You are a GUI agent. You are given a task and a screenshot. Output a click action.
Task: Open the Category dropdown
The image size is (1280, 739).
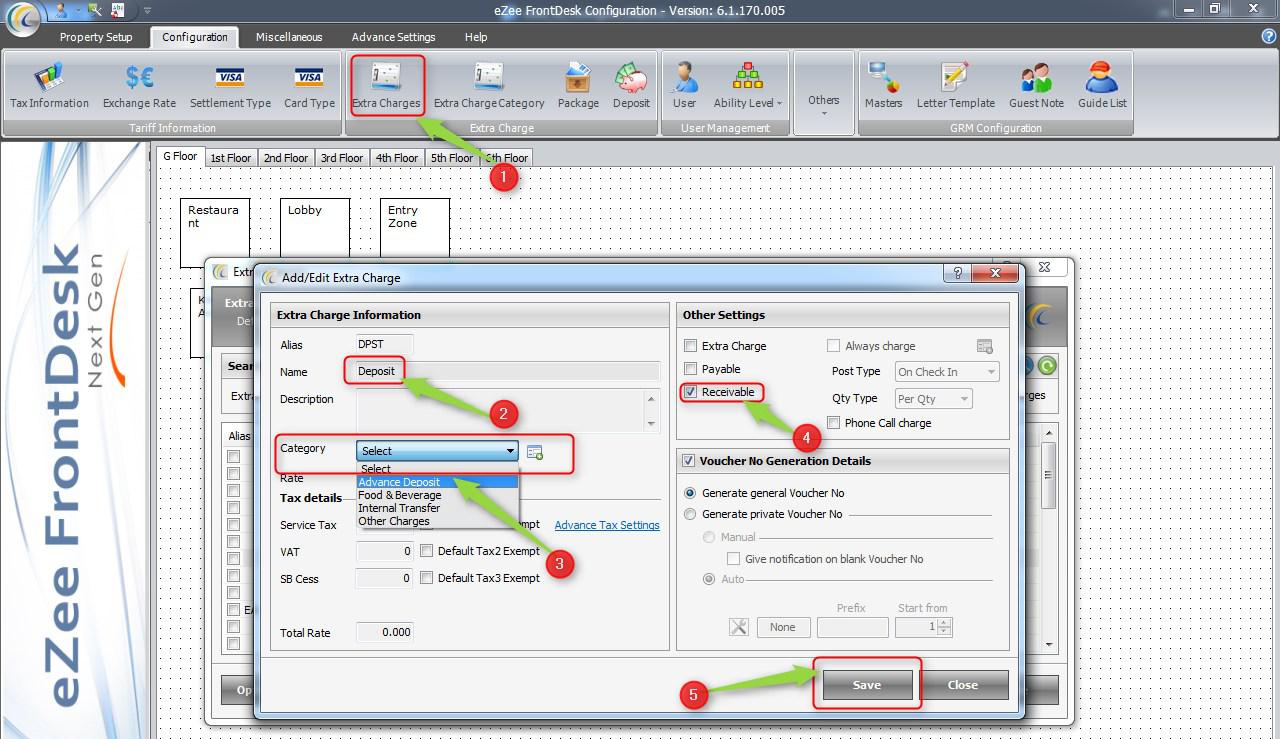coord(438,451)
